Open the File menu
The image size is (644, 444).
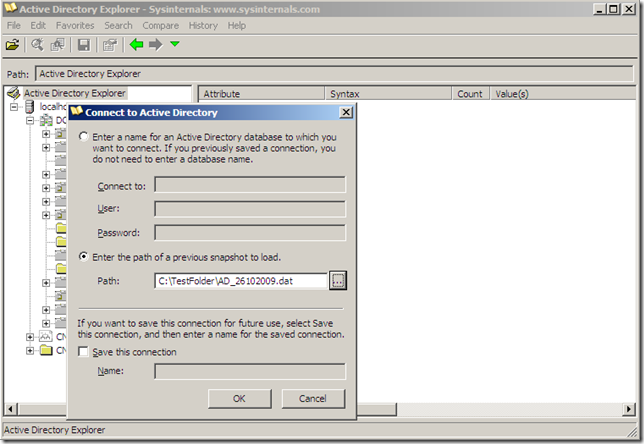pyautogui.click(x=14, y=25)
